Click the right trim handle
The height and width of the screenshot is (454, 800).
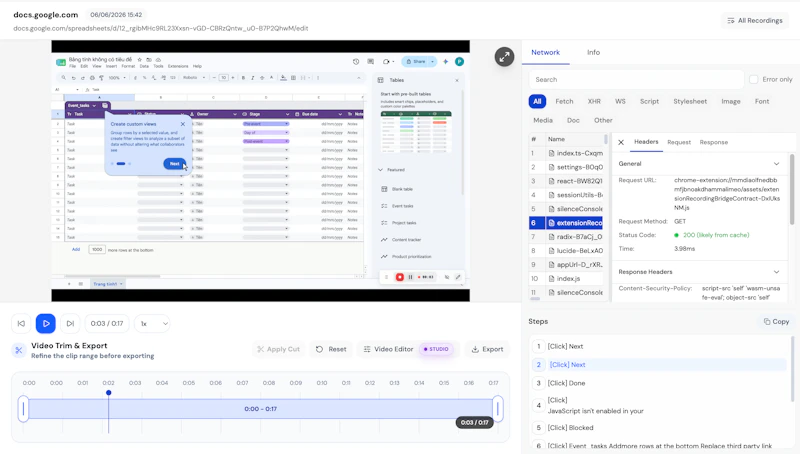point(498,409)
